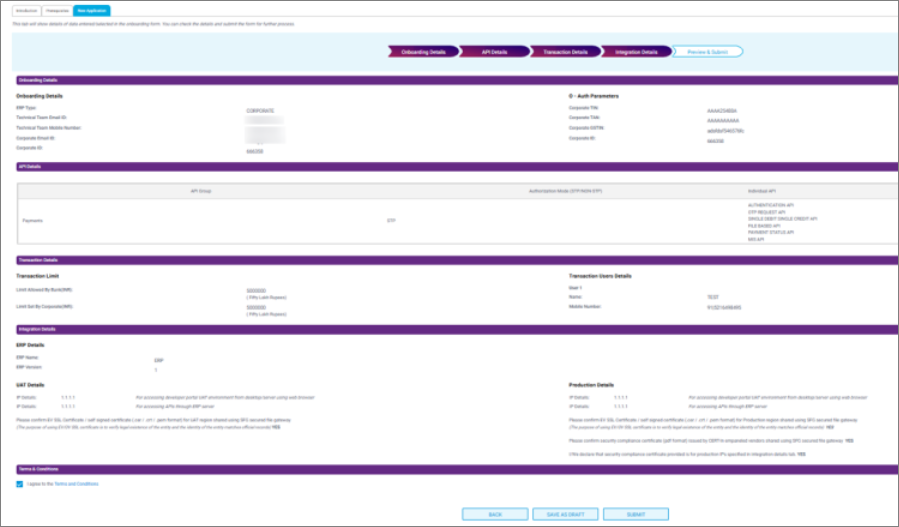Viewport: 899px width, 527px height.
Task: Select the Preview & Submit step
Action: pos(707,51)
